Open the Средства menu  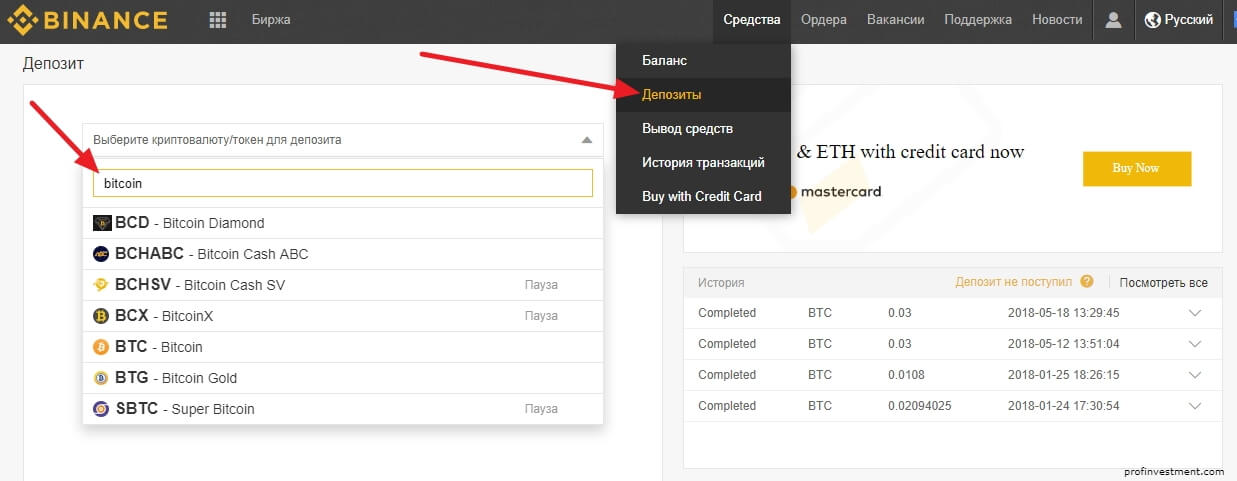751,19
